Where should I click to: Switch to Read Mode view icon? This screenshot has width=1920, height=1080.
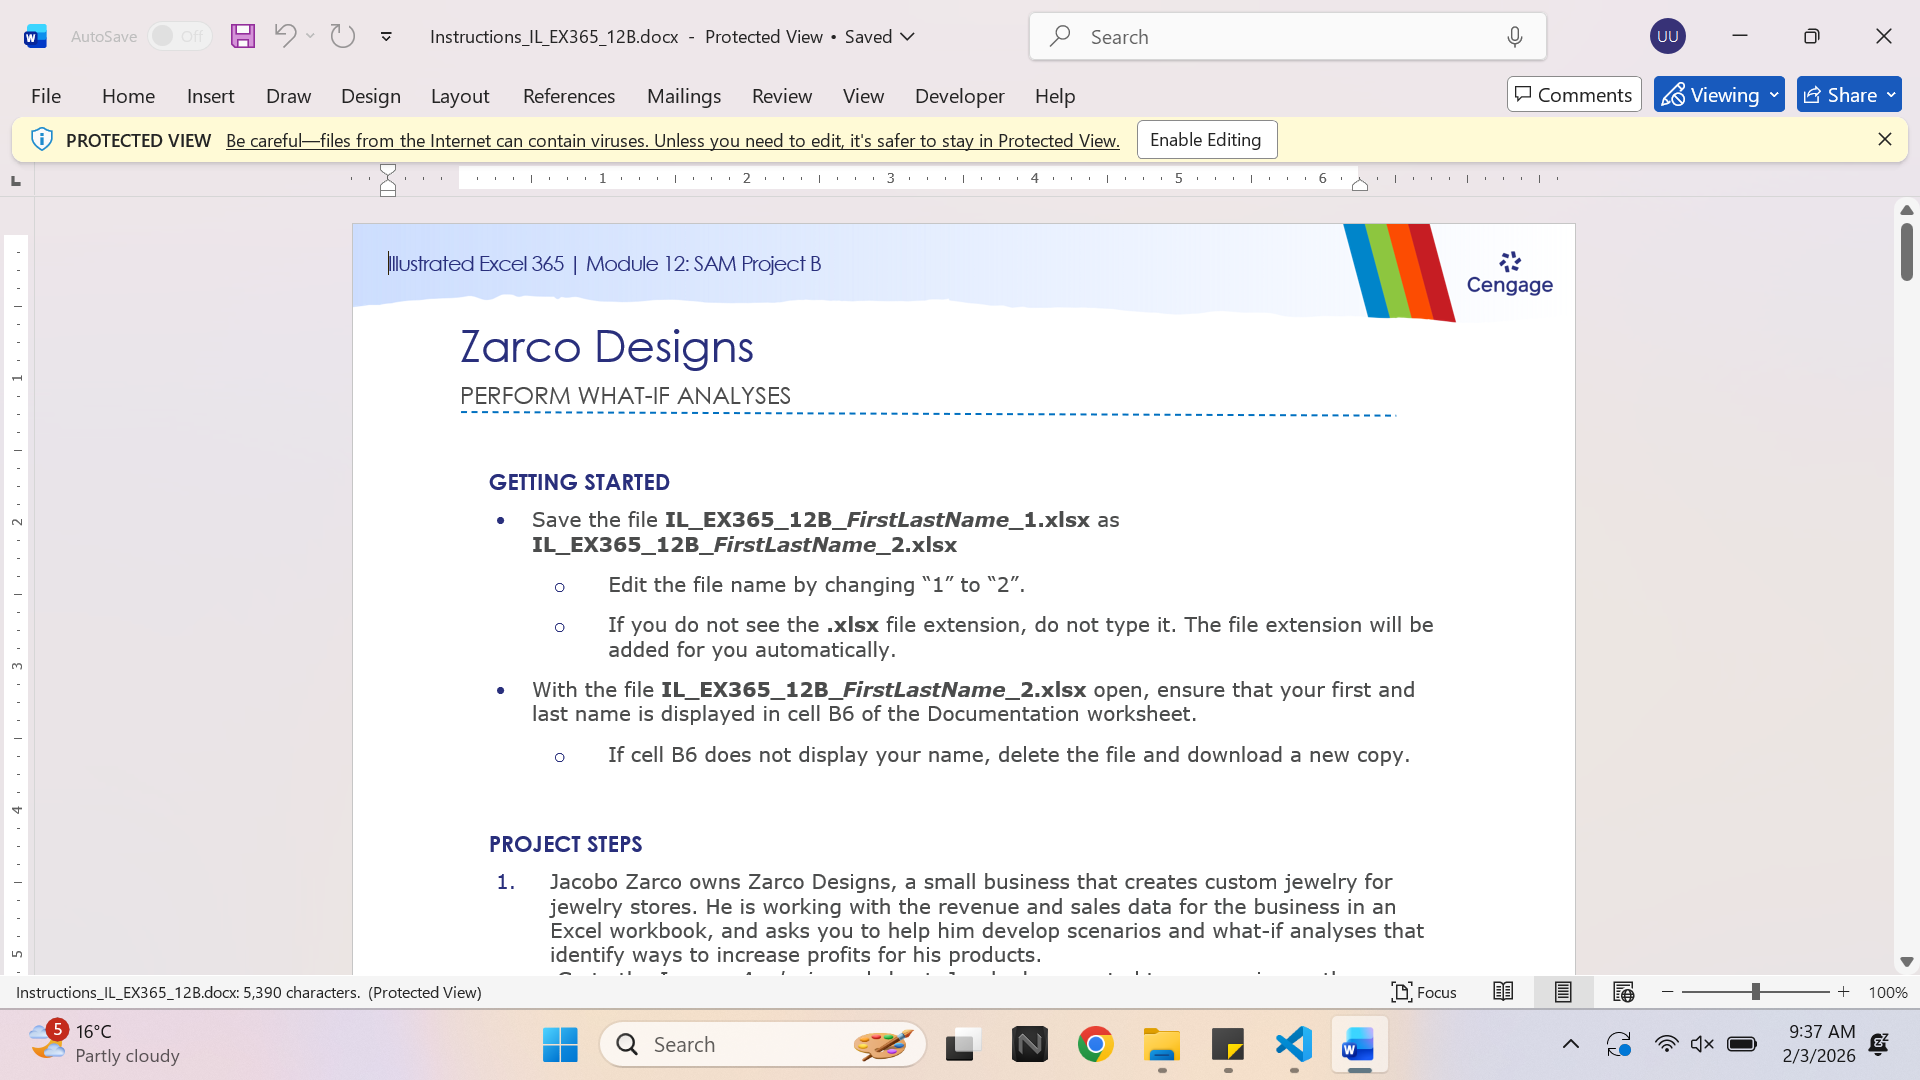click(1503, 992)
